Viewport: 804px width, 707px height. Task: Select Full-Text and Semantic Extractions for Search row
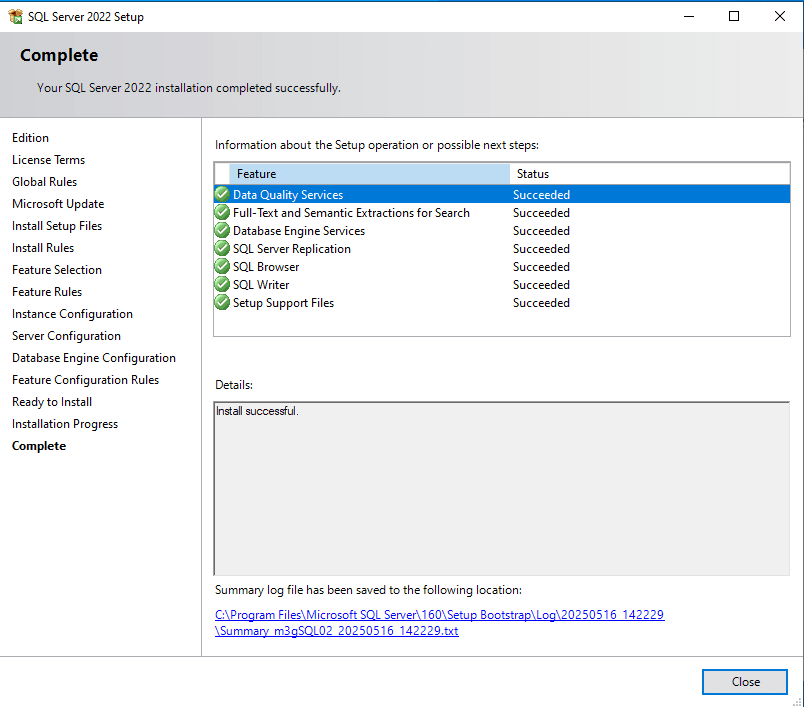pos(502,212)
